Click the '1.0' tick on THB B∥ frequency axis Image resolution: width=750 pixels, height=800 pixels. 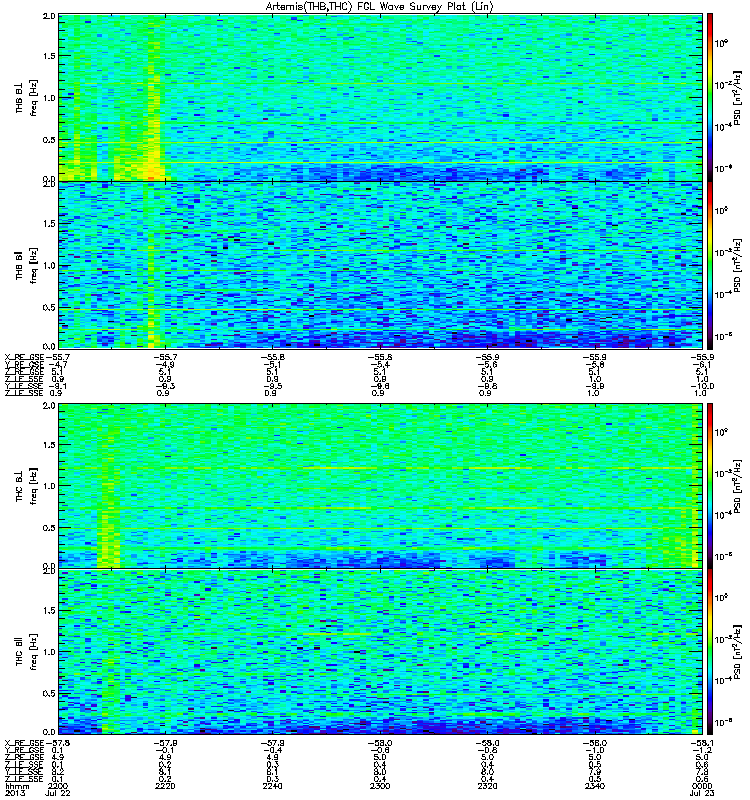pyautogui.click(x=49, y=266)
